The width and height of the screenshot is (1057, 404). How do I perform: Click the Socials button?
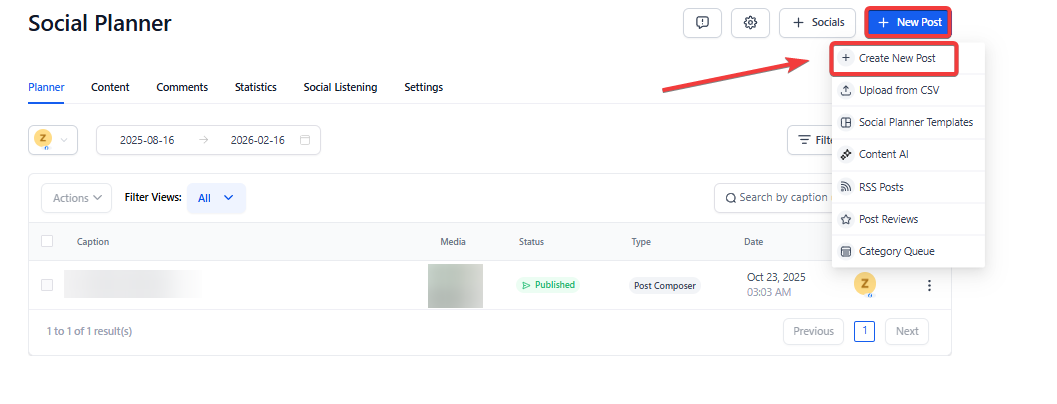click(817, 23)
